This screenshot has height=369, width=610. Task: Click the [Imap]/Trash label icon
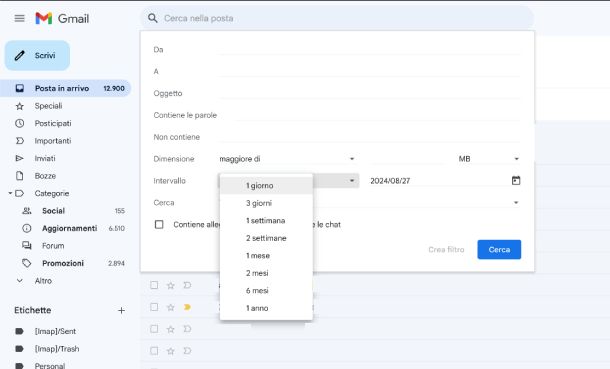pos(19,349)
